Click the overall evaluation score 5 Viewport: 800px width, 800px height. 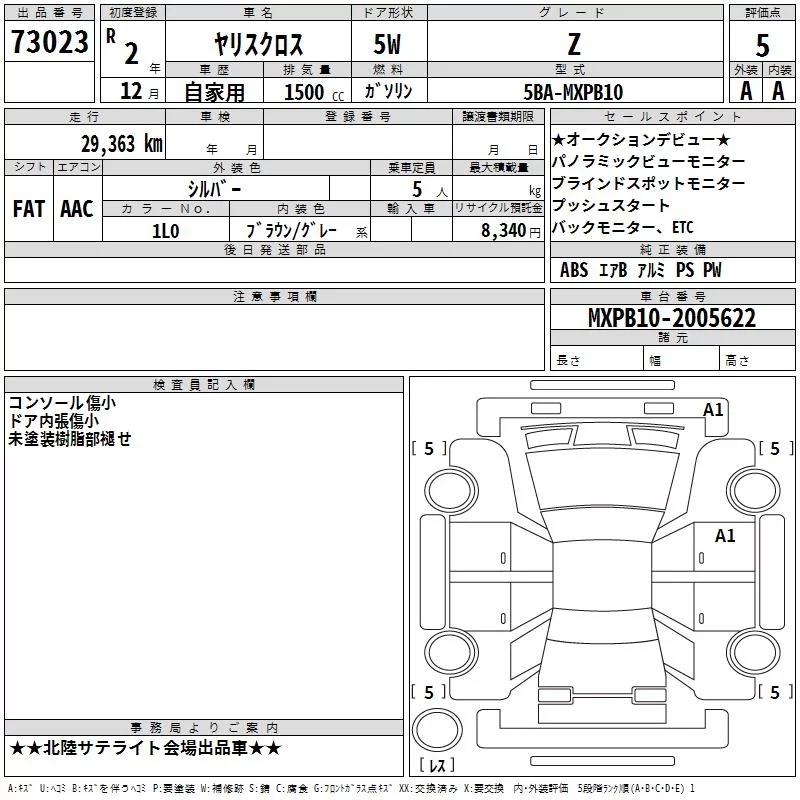tap(762, 44)
